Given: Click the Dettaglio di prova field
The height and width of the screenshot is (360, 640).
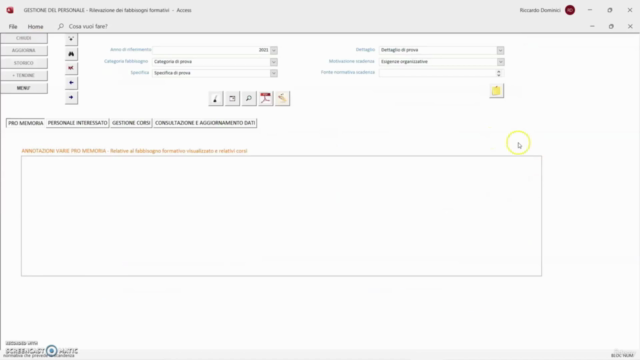Looking at the screenshot, I should [438, 50].
